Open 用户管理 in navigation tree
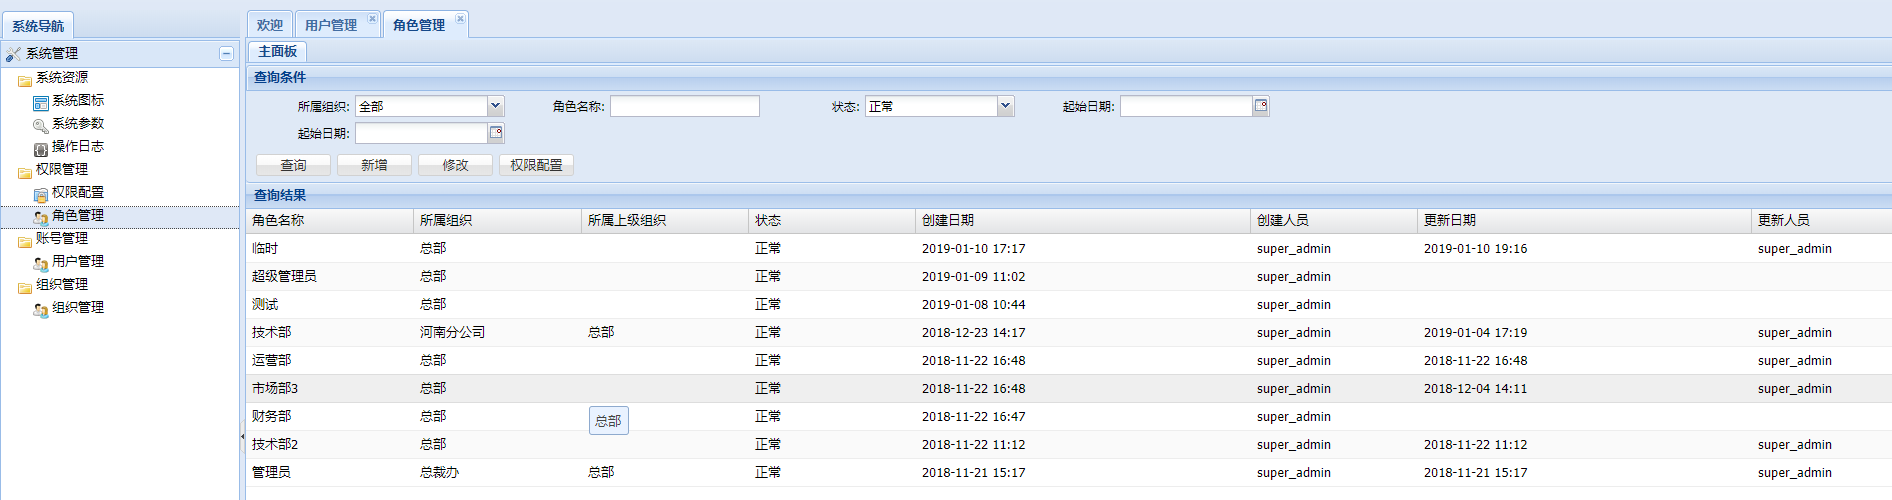Screen dimensions: 1892x500 (x=78, y=261)
